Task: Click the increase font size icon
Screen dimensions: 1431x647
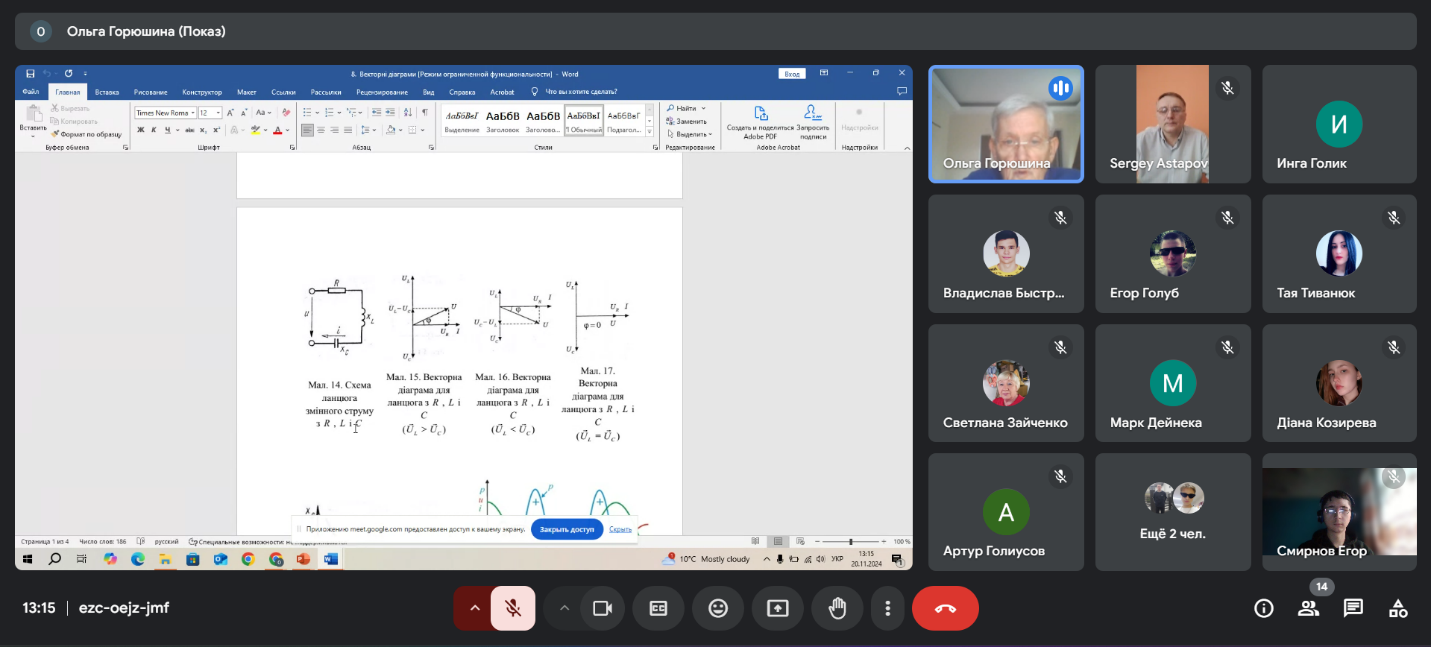Action: [230, 113]
